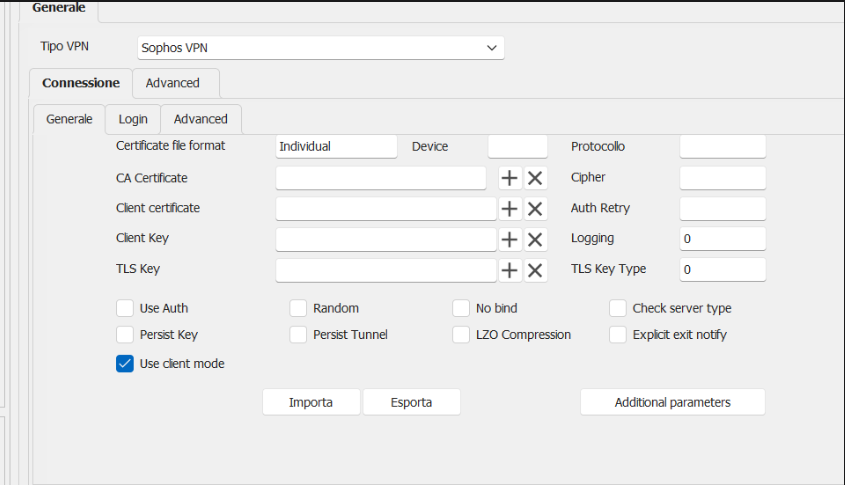
Task: Open the Advanced tab next to Connessione
Action: click(173, 83)
